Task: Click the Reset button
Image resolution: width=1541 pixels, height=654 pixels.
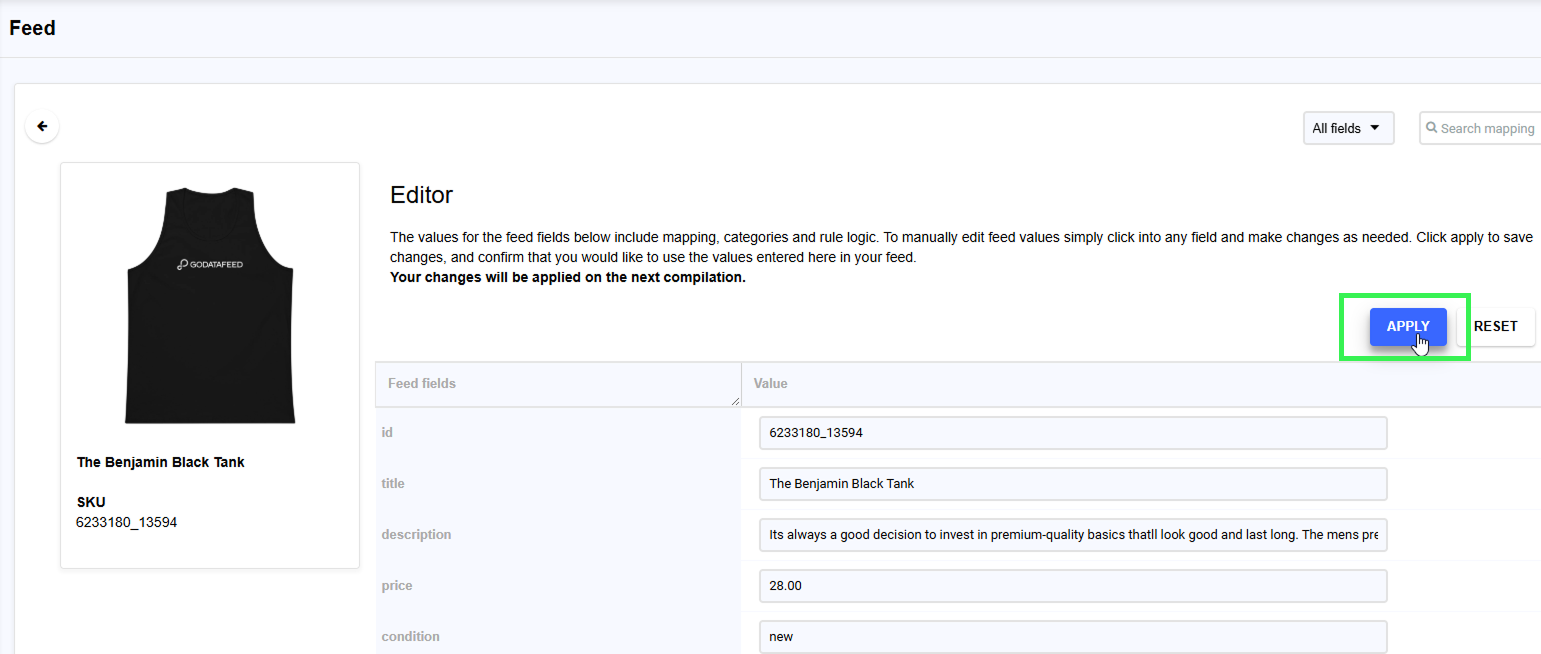Action: tap(1495, 326)
